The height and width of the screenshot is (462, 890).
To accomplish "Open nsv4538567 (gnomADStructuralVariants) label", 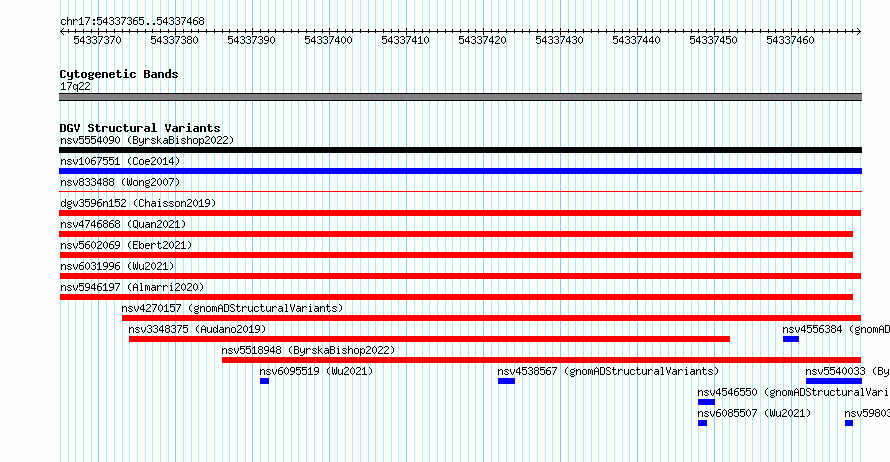I will (x=608, y=371).
